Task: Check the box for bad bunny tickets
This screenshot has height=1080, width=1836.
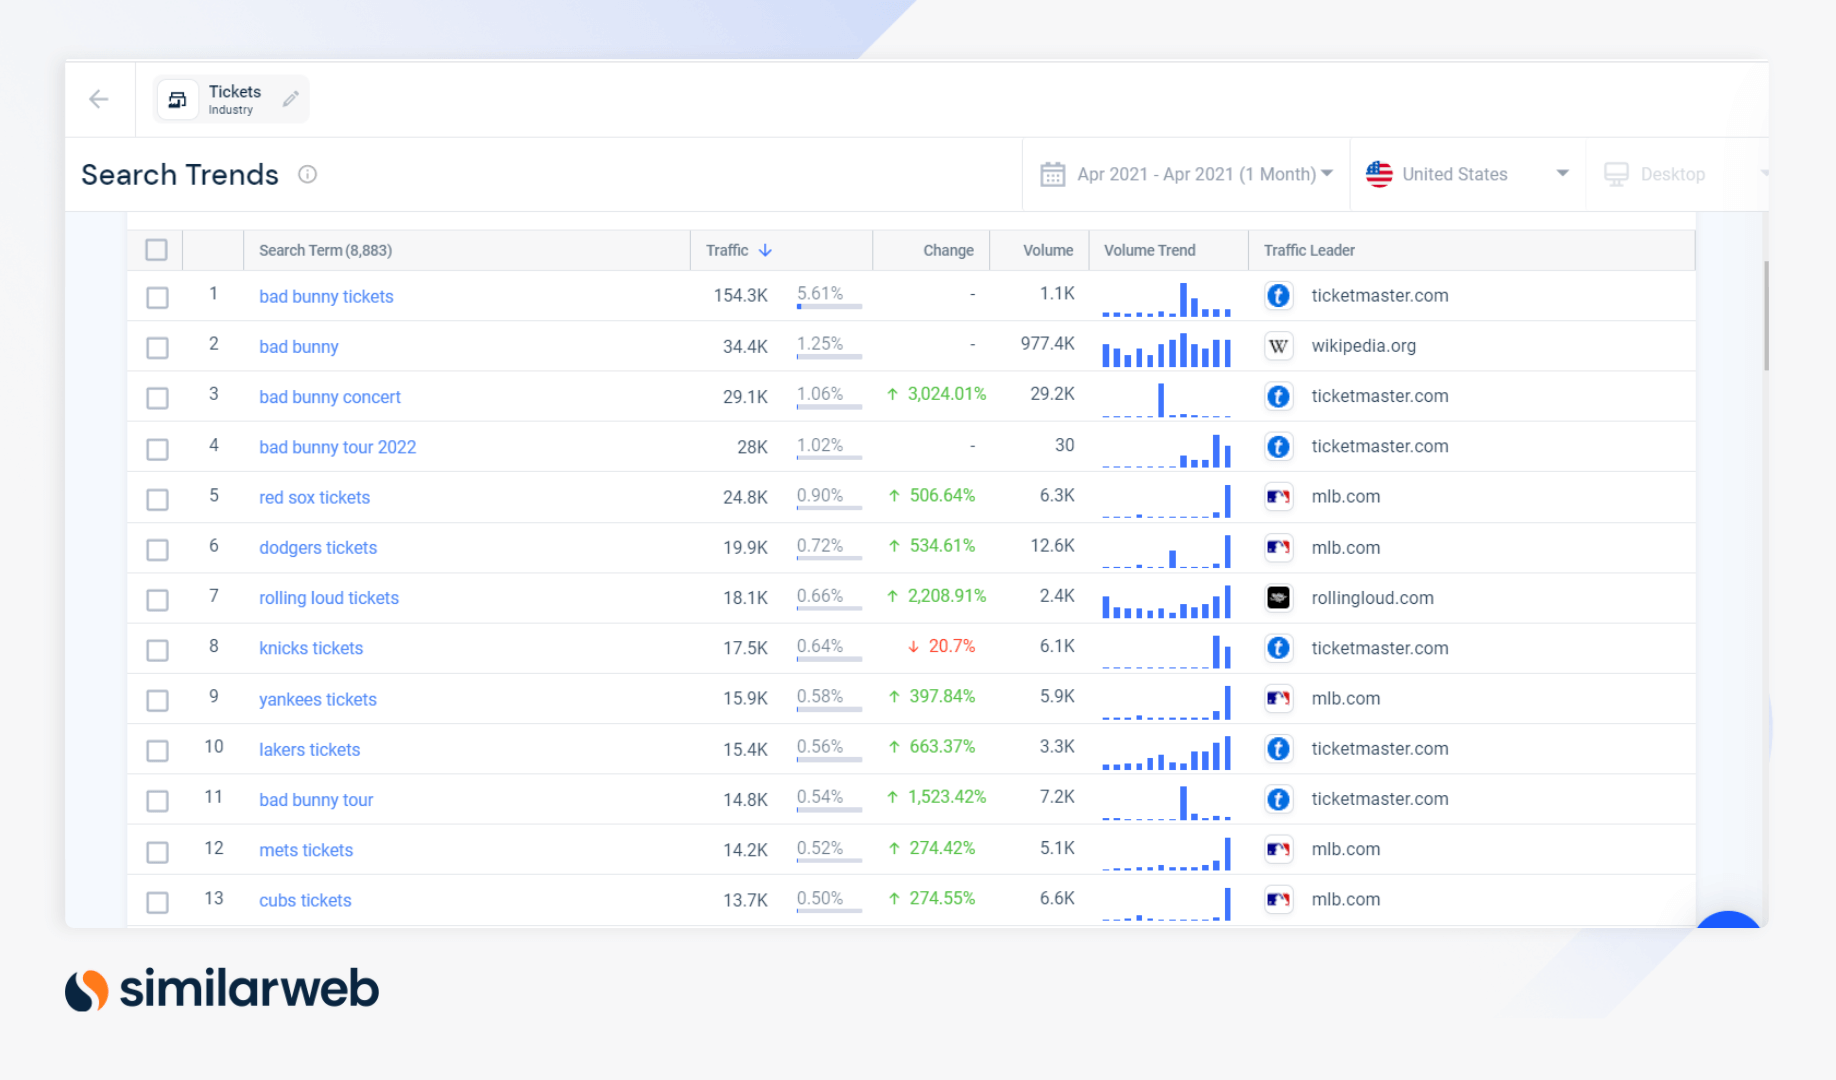Action: 157,297
